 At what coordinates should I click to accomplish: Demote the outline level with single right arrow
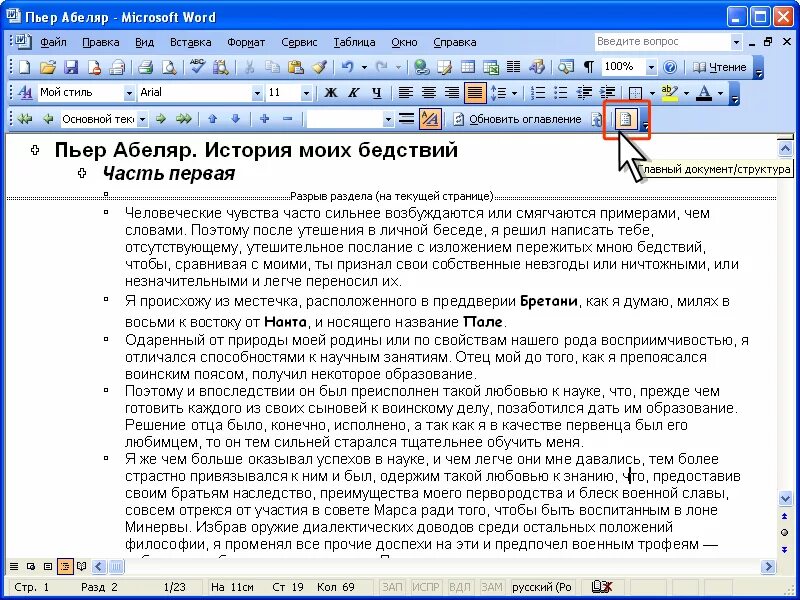(x=161, y=119)
